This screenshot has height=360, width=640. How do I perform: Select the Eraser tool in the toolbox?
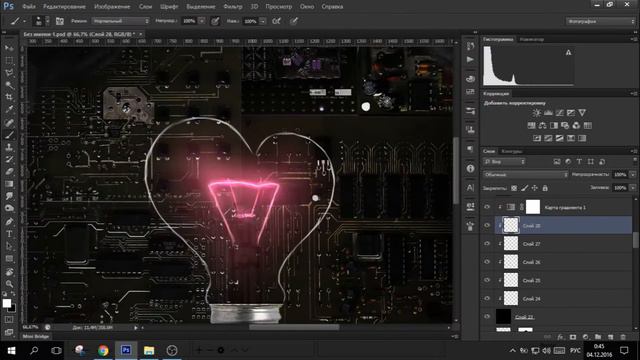(x=9, y=171)
